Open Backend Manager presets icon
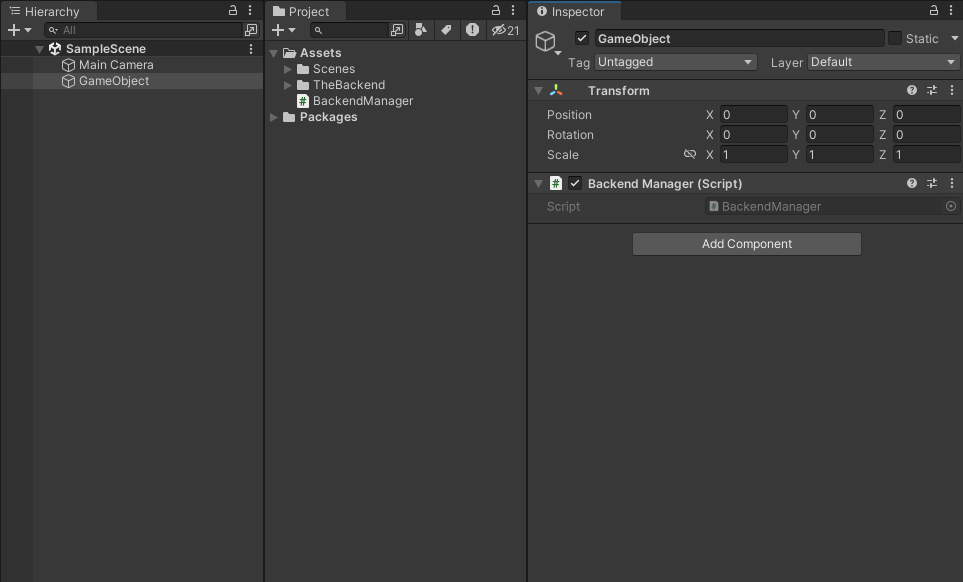Image resolution: width=963 pixels, height=582 pixels. coord(932,183)
